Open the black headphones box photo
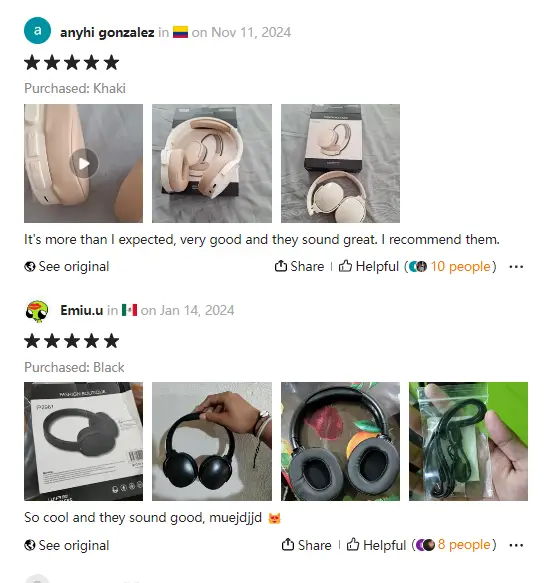 pyautogui.click(x=84, y=441)
